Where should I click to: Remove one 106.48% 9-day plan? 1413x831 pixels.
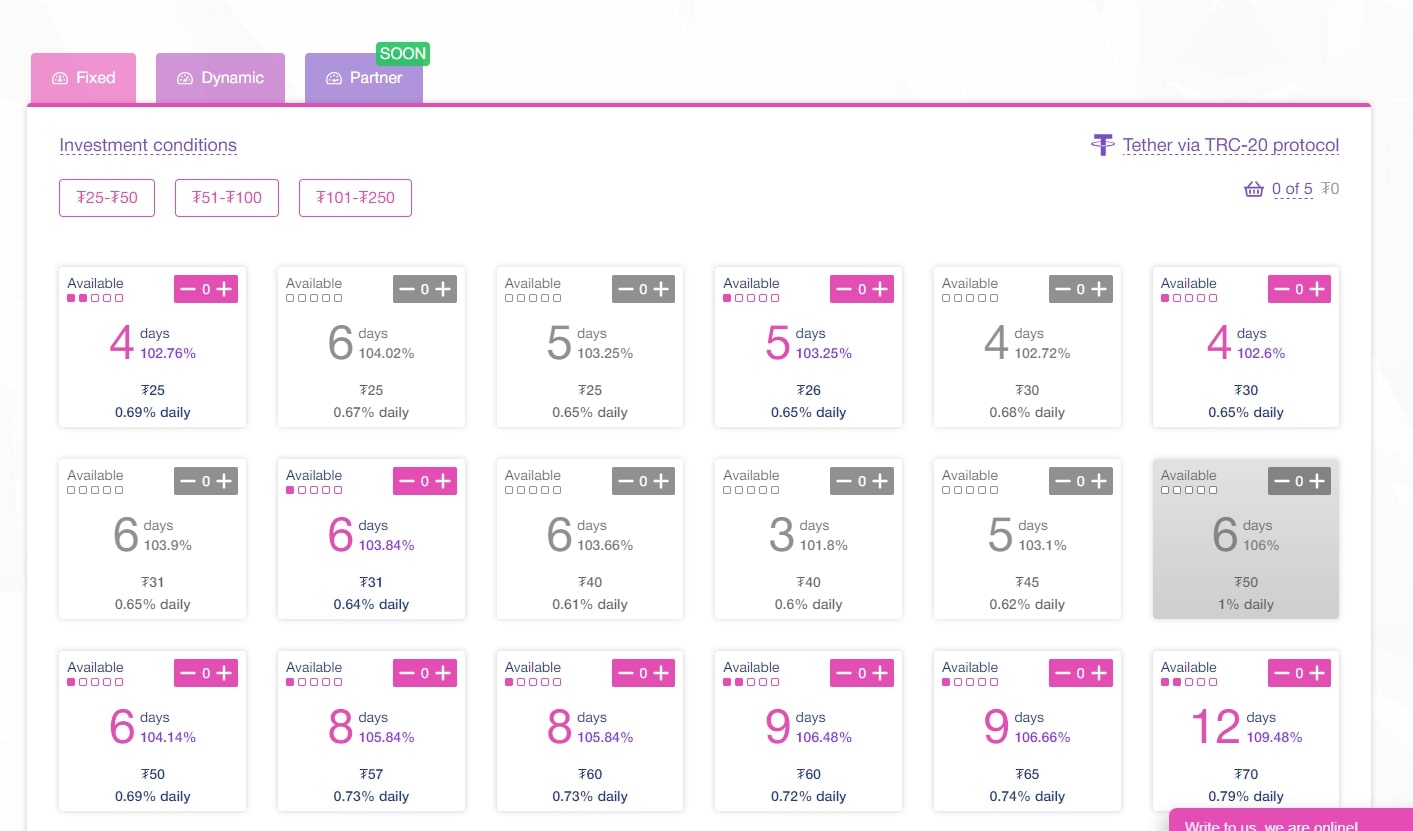tap(843, 673)
